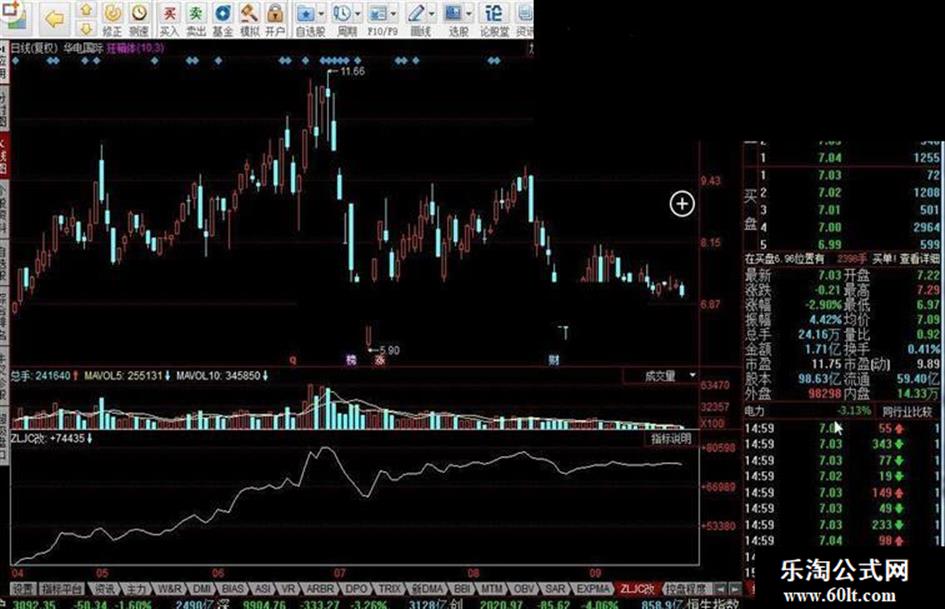
Task: Select the ARBR indicator tab
Action: point(319,588)
